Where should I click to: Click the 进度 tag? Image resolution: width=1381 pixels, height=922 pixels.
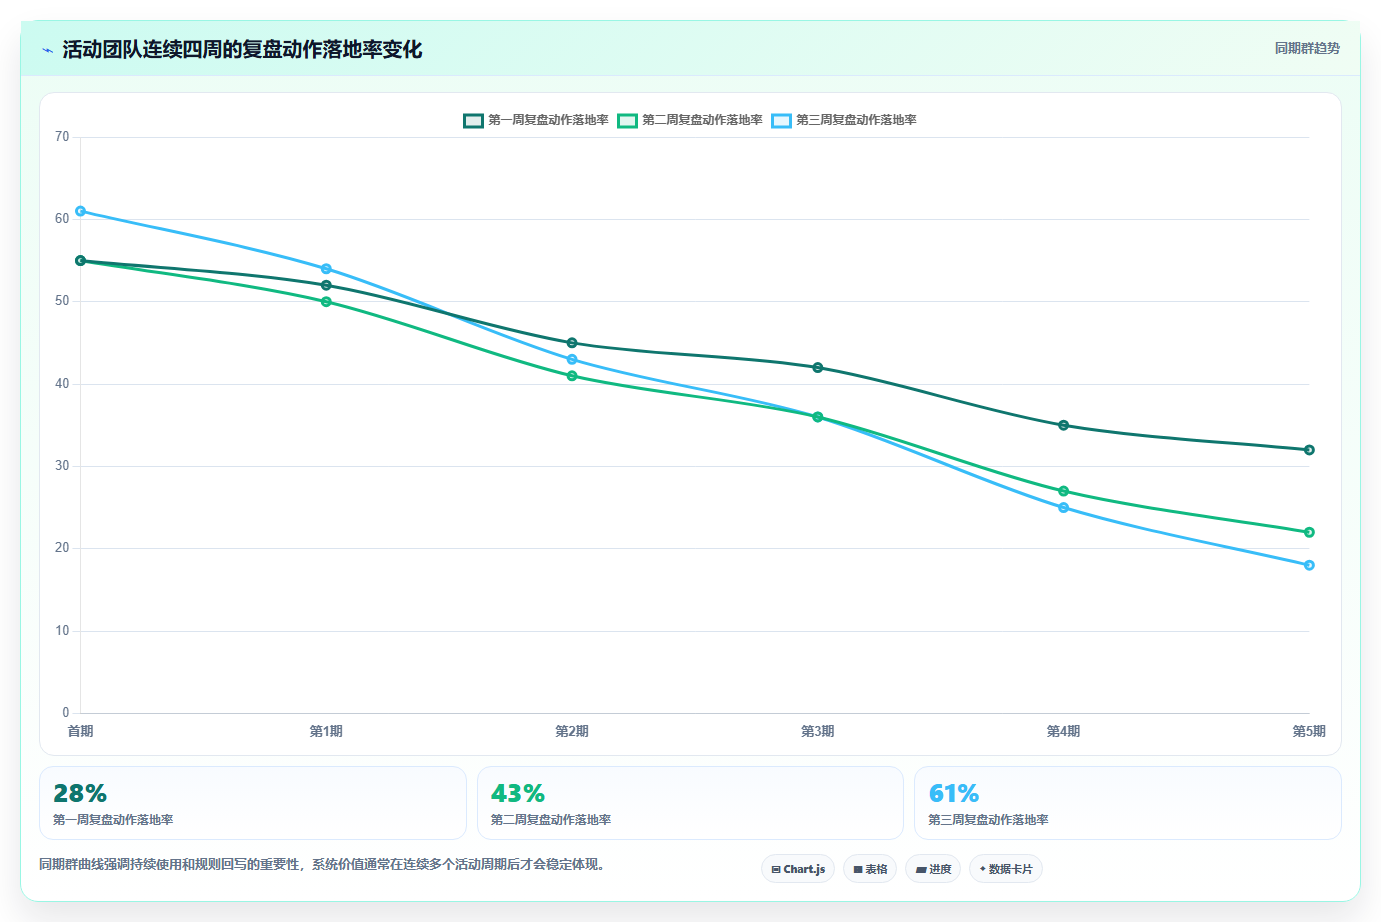tap(933, 869)
